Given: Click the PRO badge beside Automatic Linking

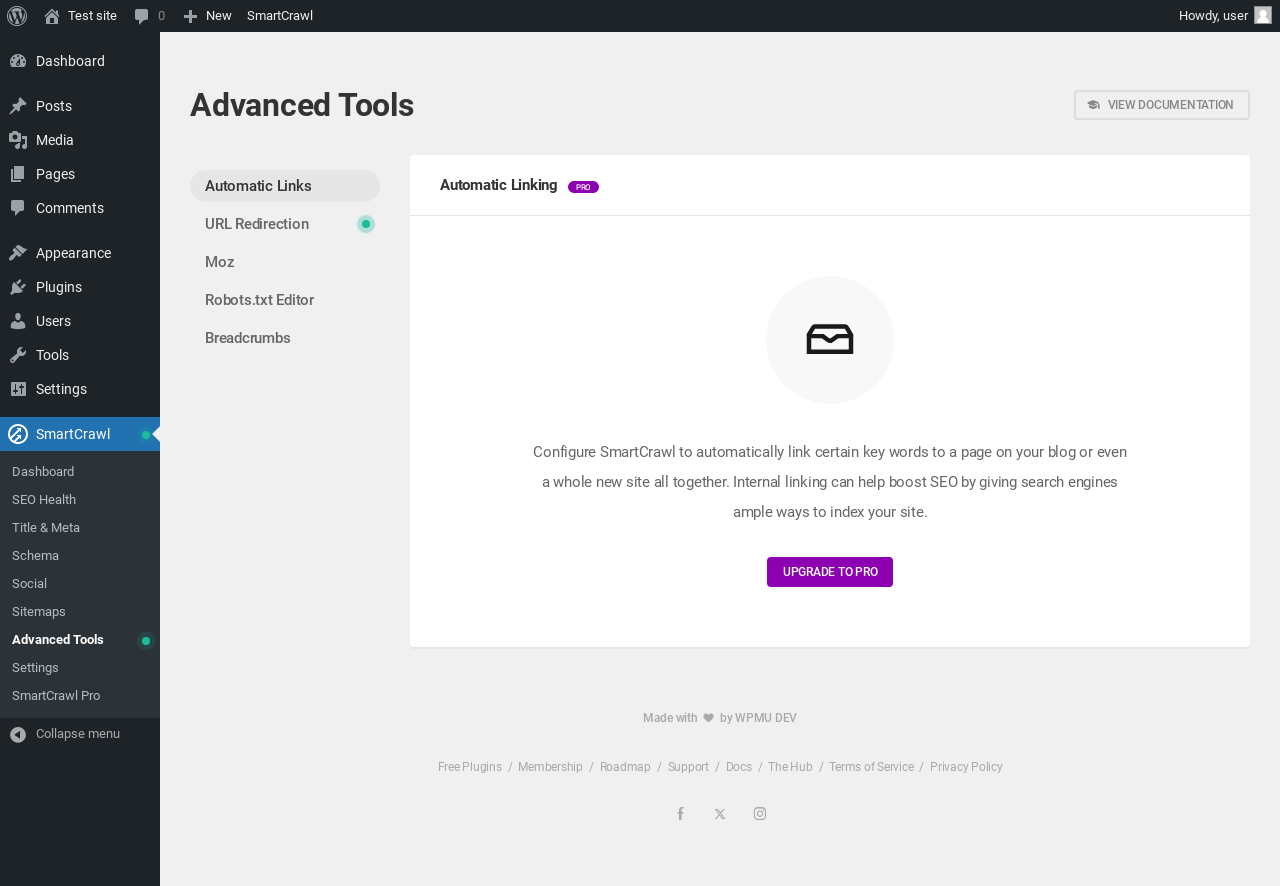Looking at the screenshot, I should pos(583,187).
